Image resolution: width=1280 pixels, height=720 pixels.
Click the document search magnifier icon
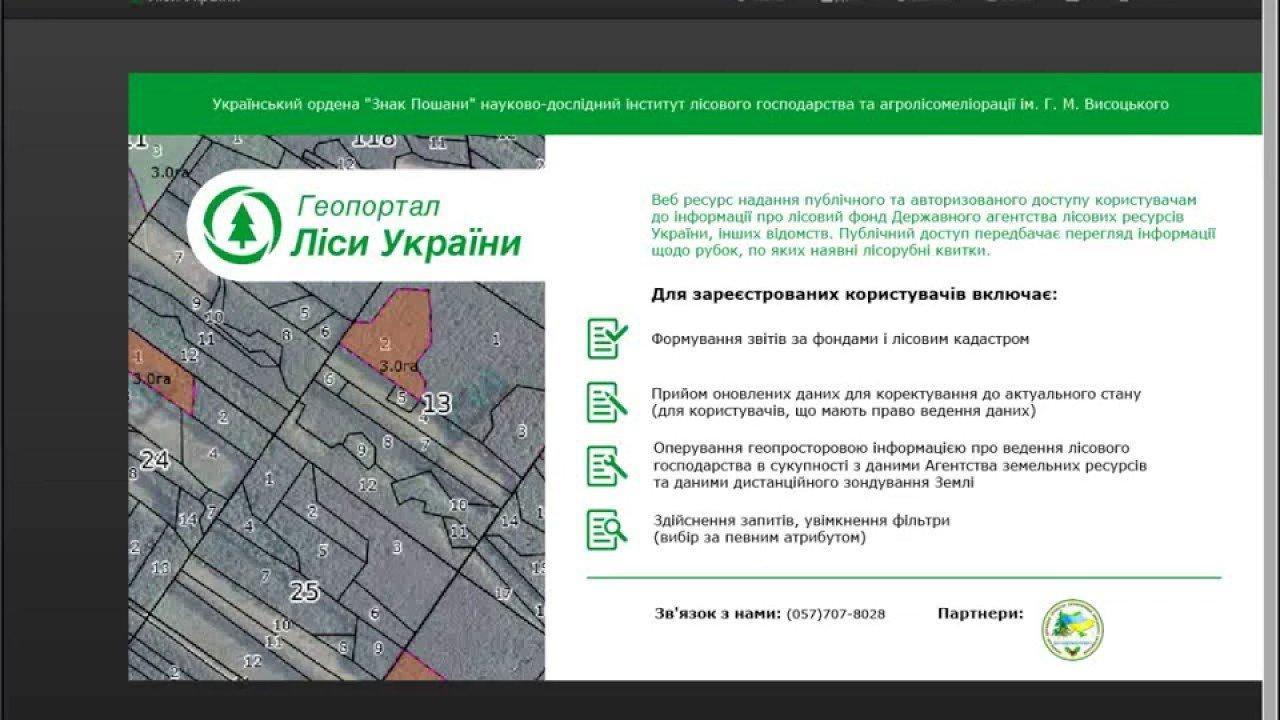coord(607,529)
